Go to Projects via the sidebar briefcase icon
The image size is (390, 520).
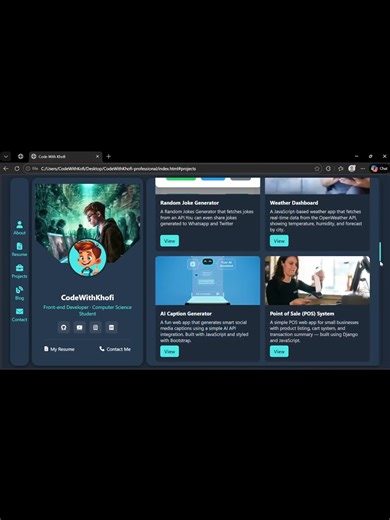tap(19, 271)
